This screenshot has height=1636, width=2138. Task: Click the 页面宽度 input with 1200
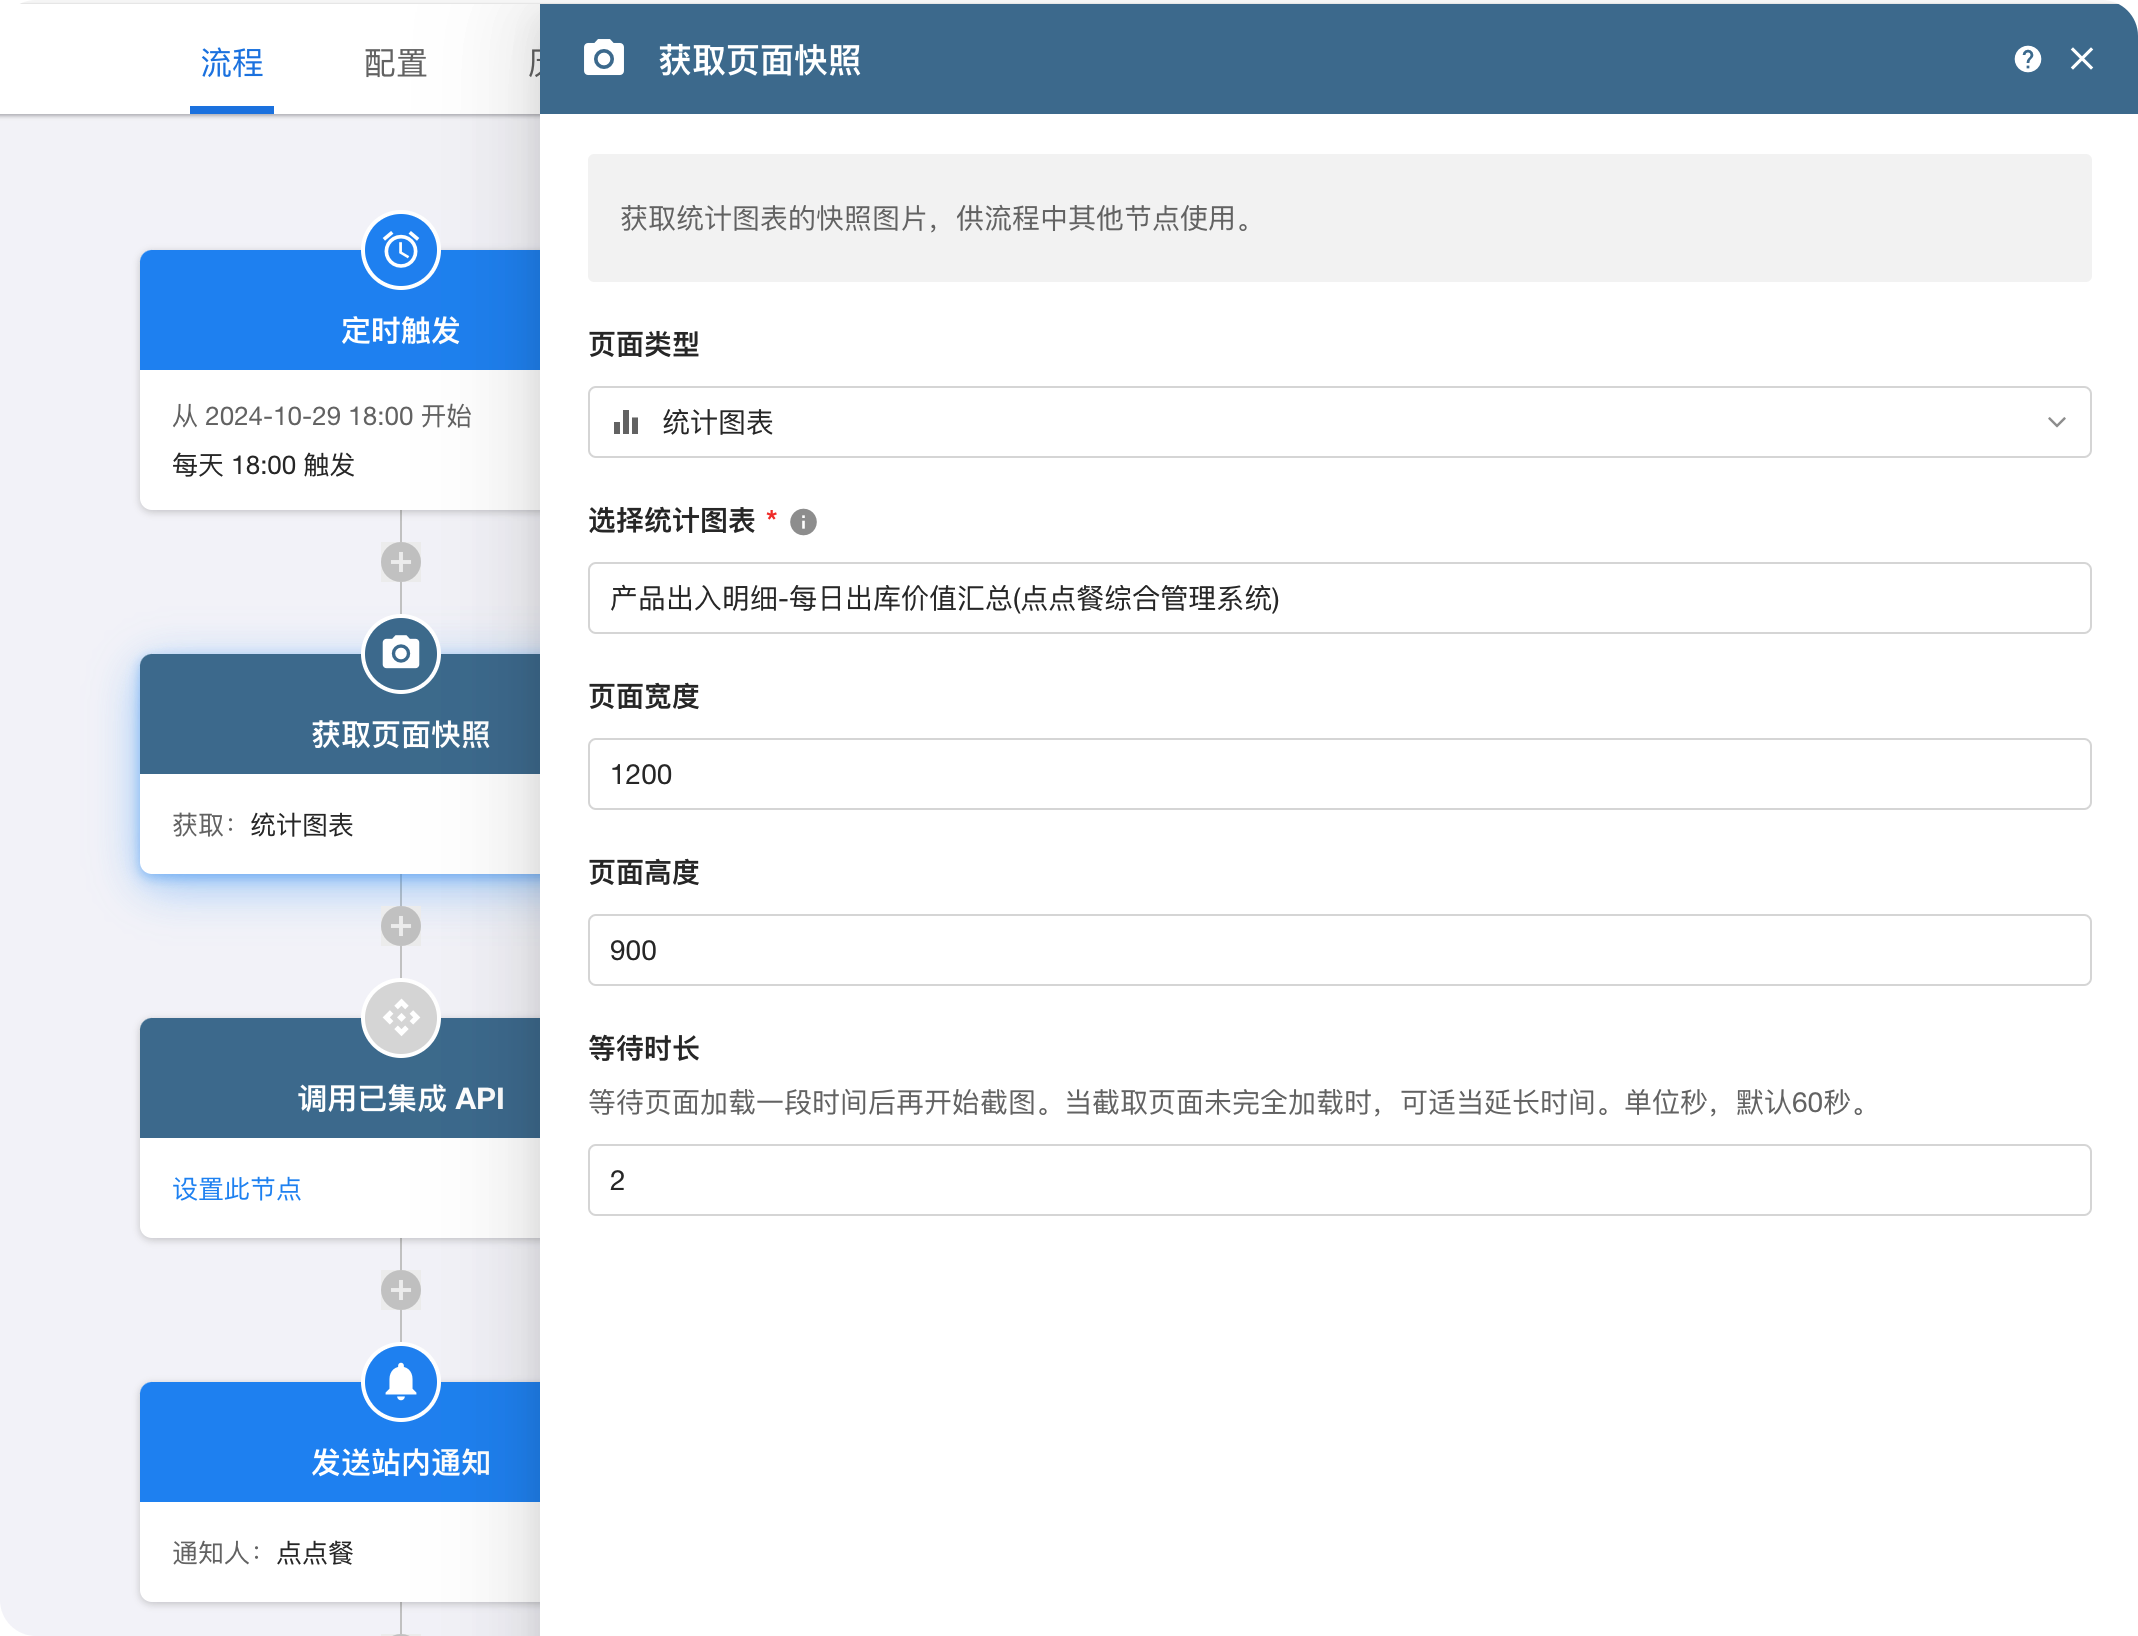pyautogui.click(x=1338, y=774)
